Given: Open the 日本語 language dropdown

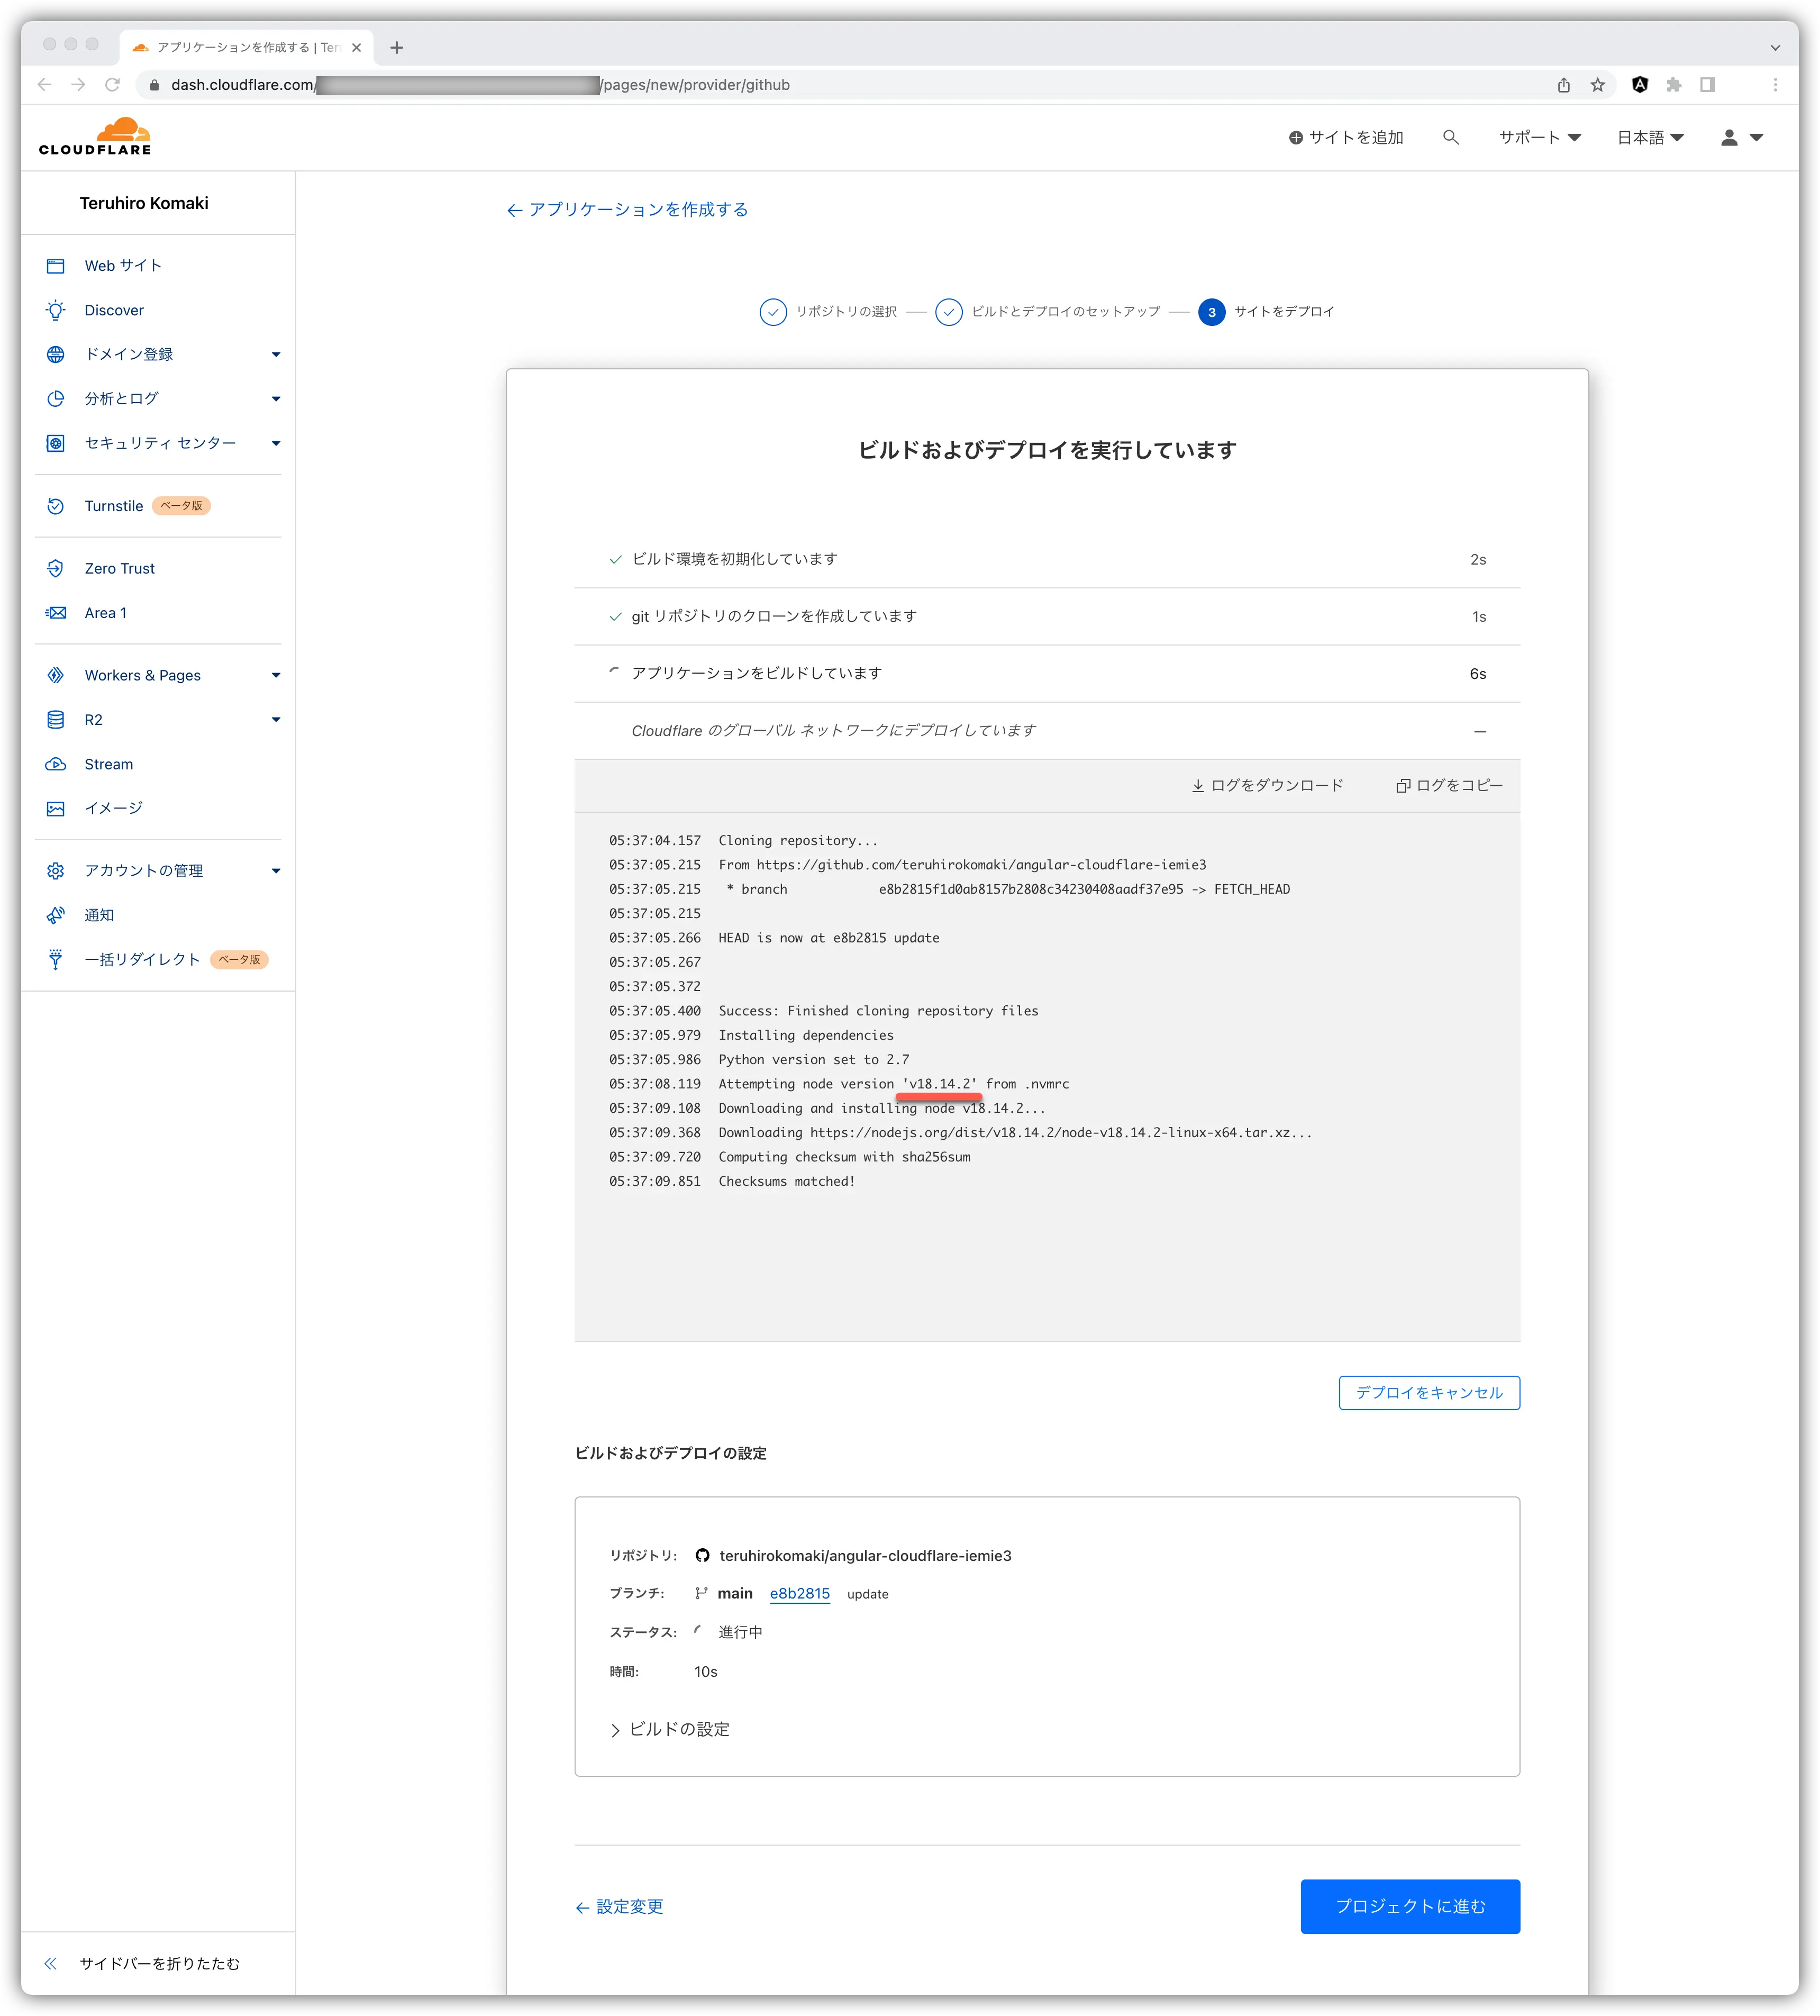Looking at the screenshot, I should [x=1649, y=136].
